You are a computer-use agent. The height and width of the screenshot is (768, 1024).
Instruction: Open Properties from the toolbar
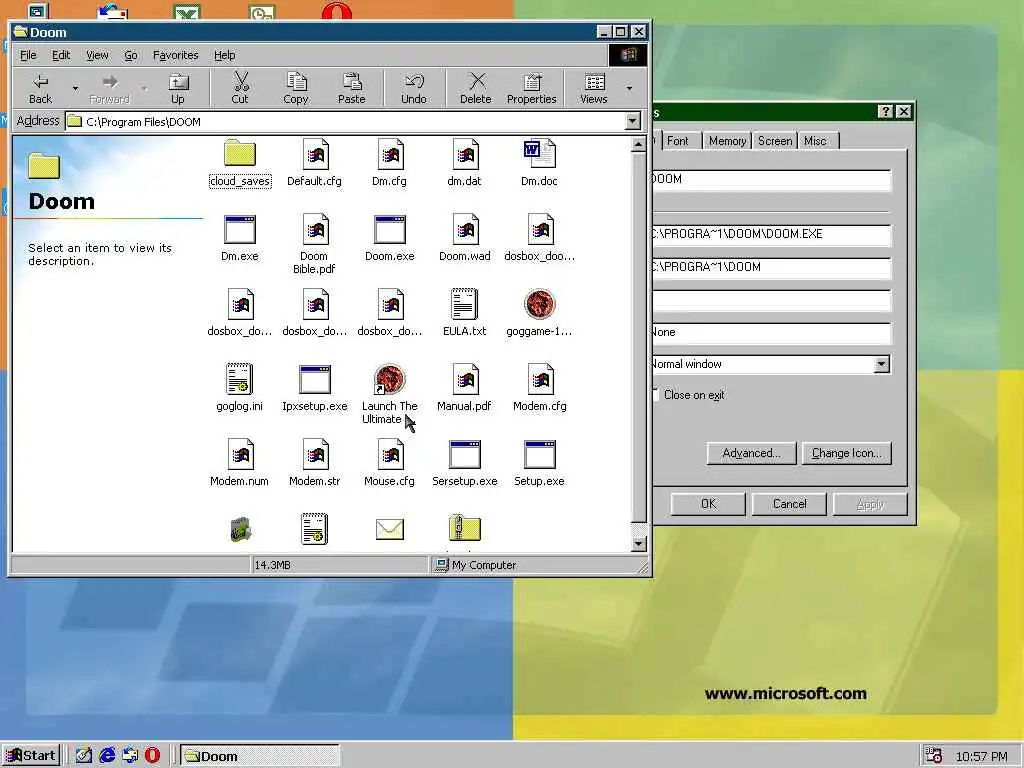pos(532,88)
